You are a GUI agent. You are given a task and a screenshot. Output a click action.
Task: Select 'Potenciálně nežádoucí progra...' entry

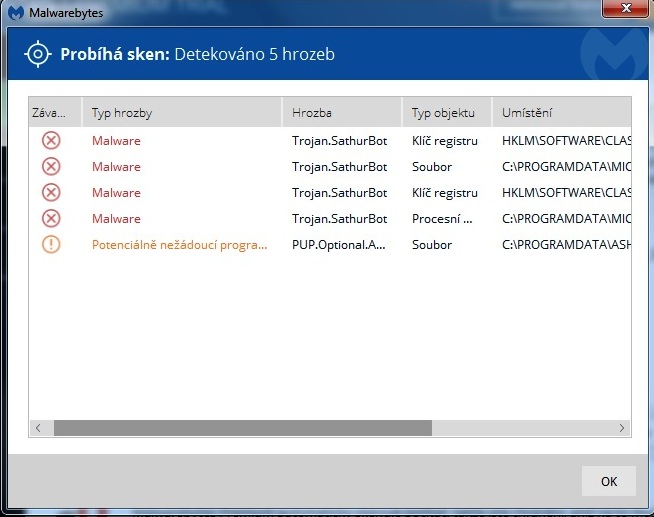pos(179,245)
